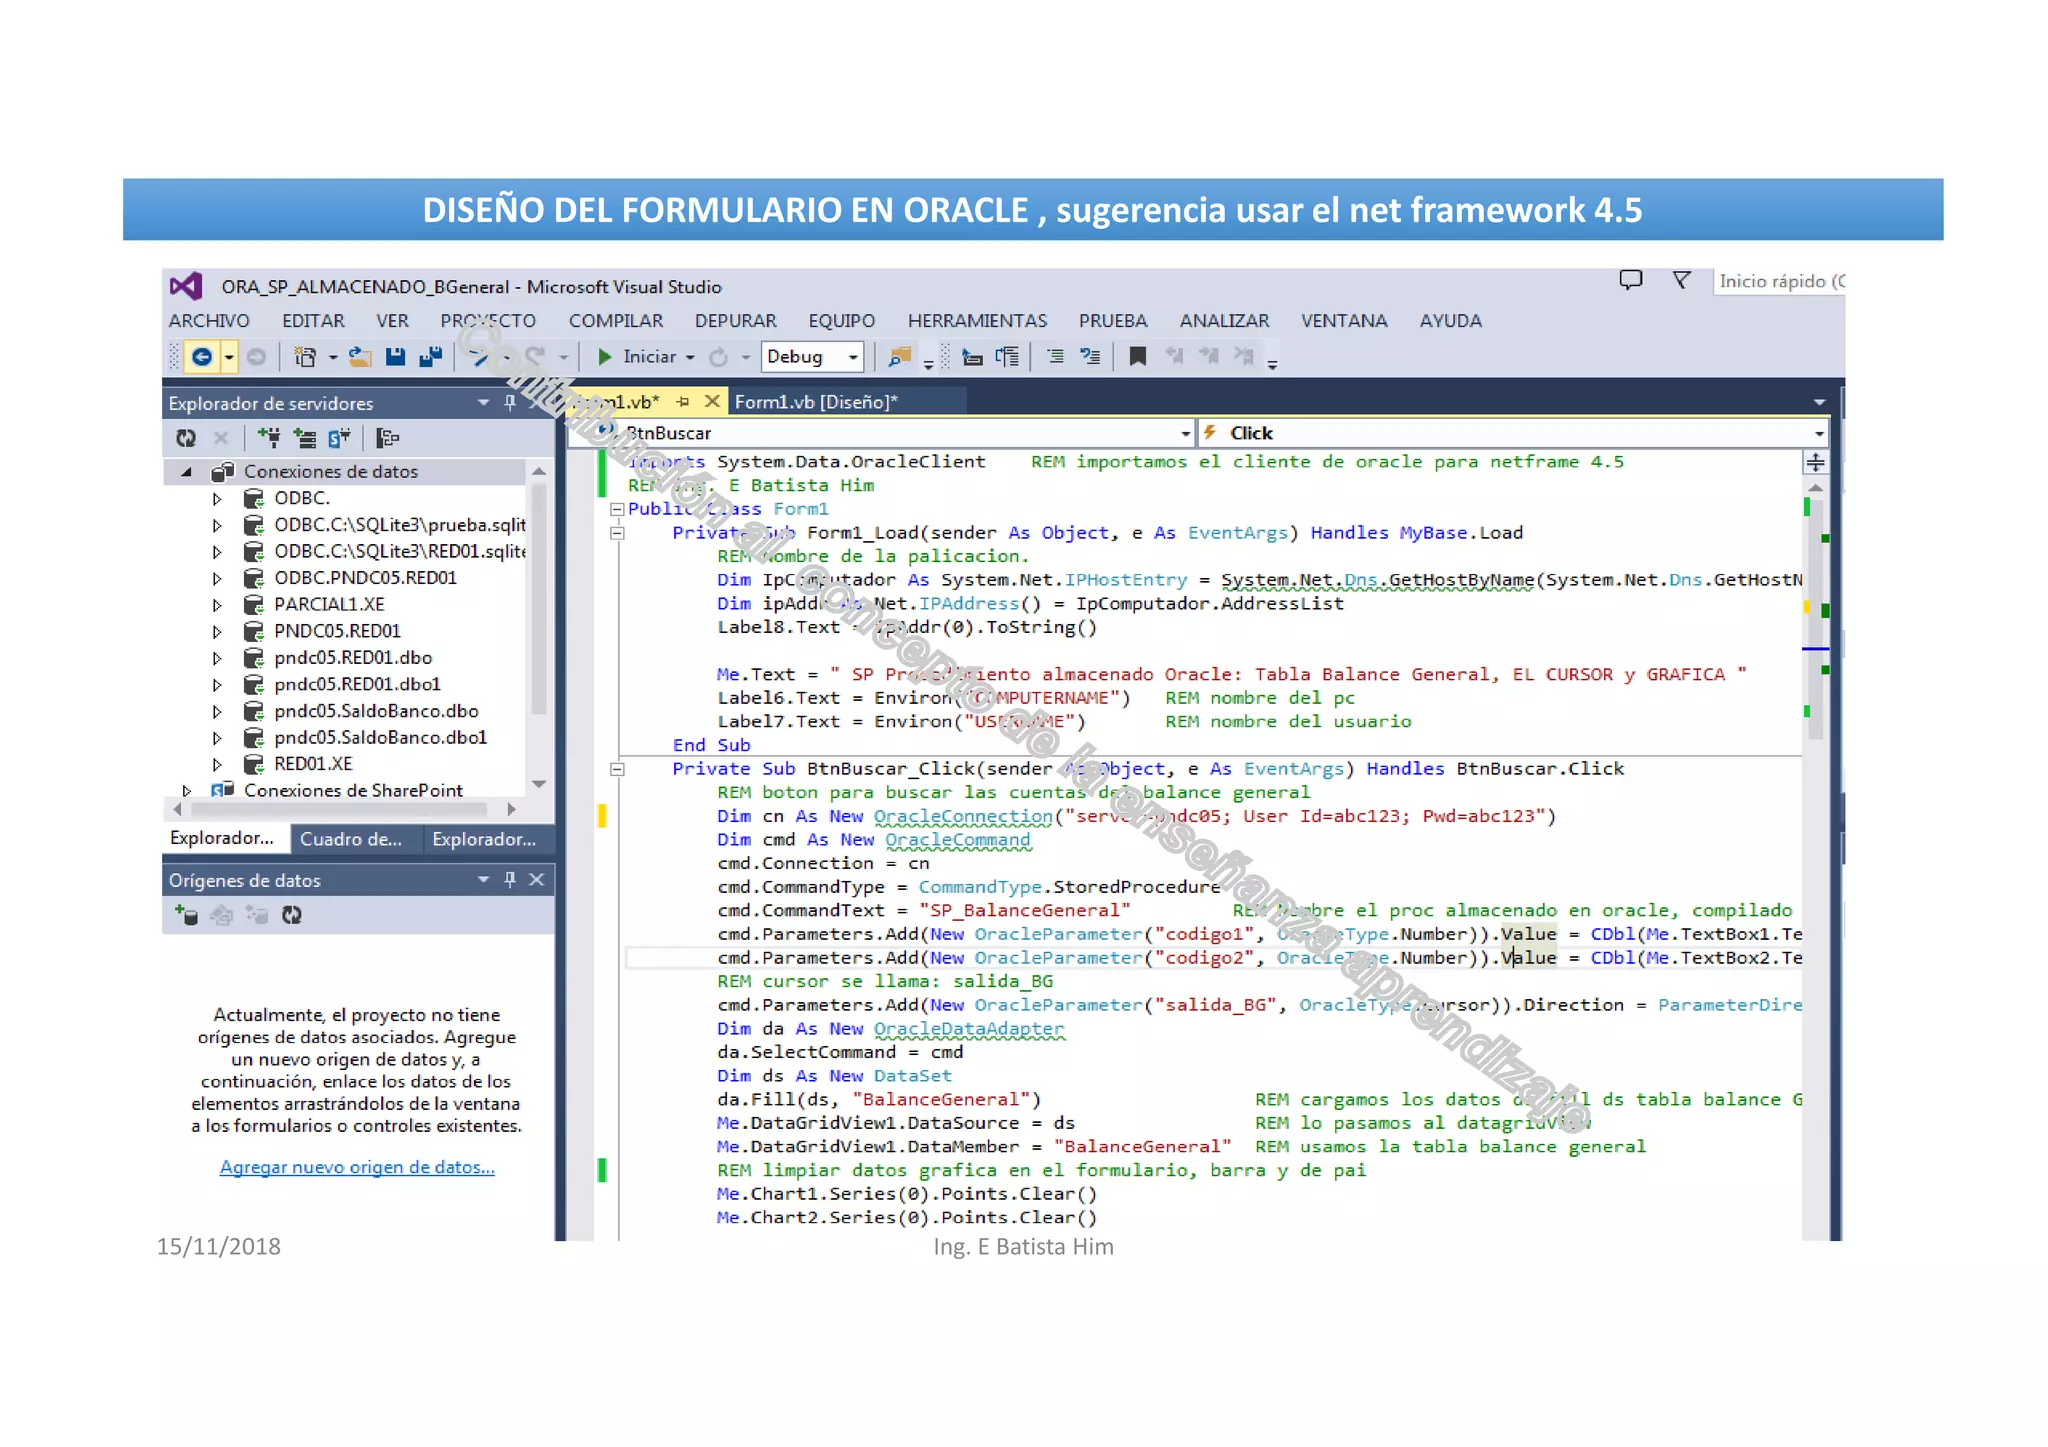Collapse the Form1_Load sub outline
Viewport: 2048px width, 1447px height.
(x=617, y=533)
